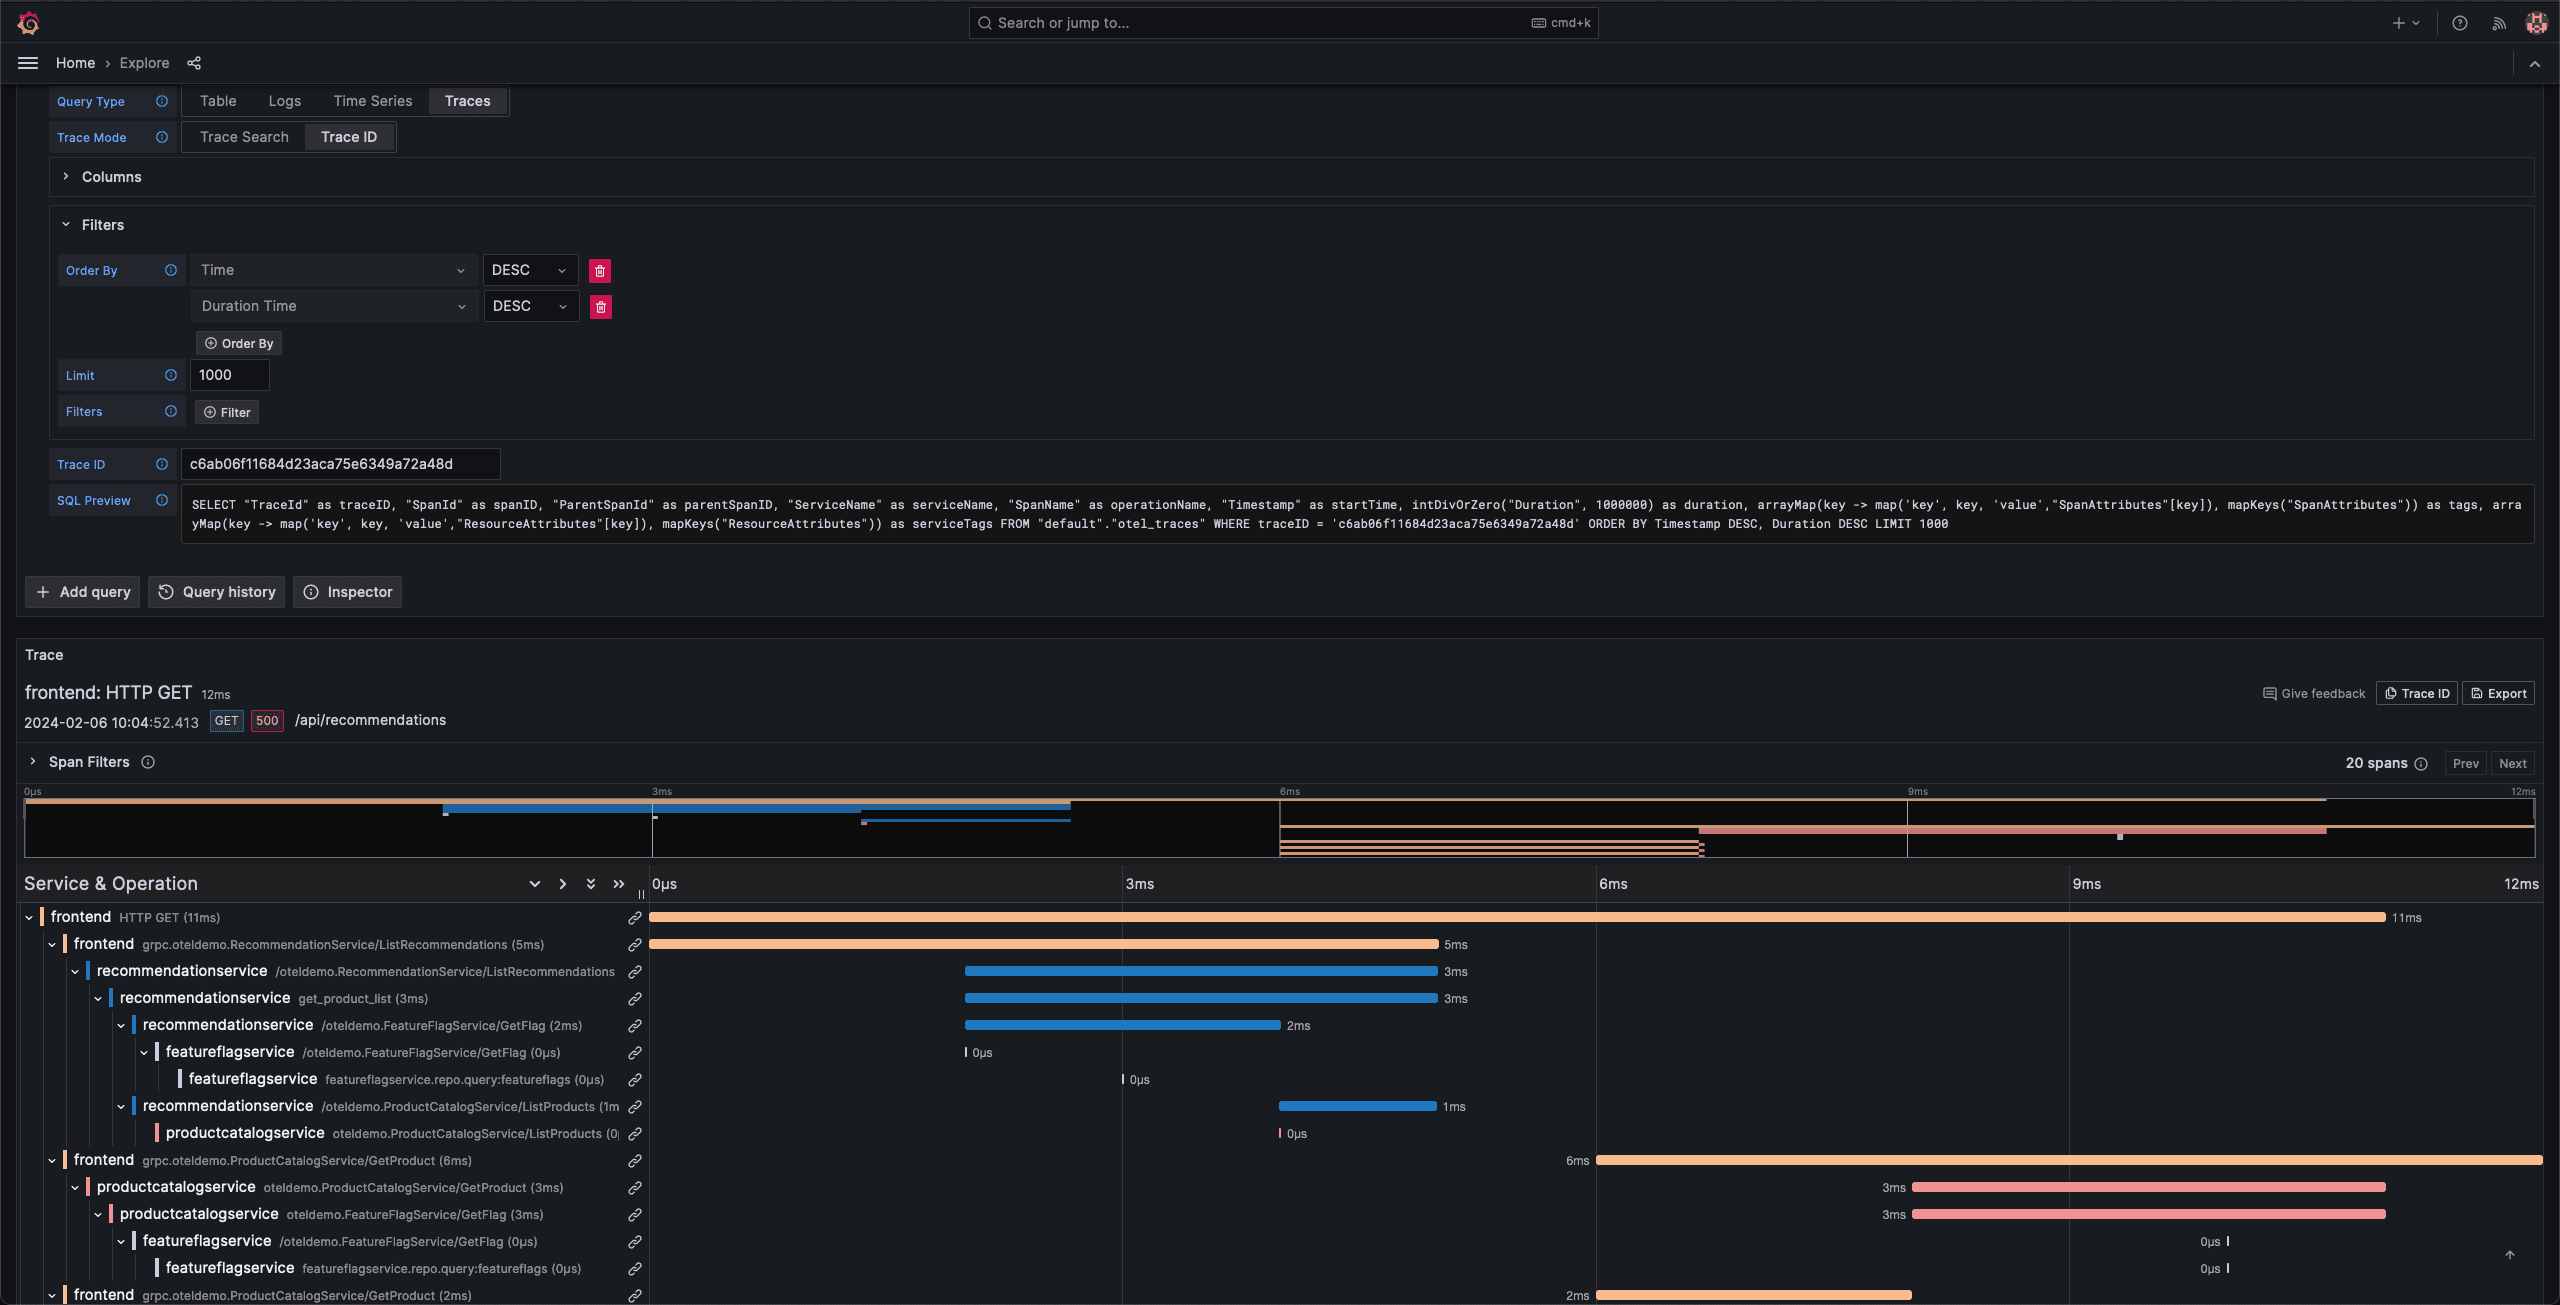The image size is (2560, 1305).
Task: Switch trace mode to Trace Search
Action: [x=244, y=137]
